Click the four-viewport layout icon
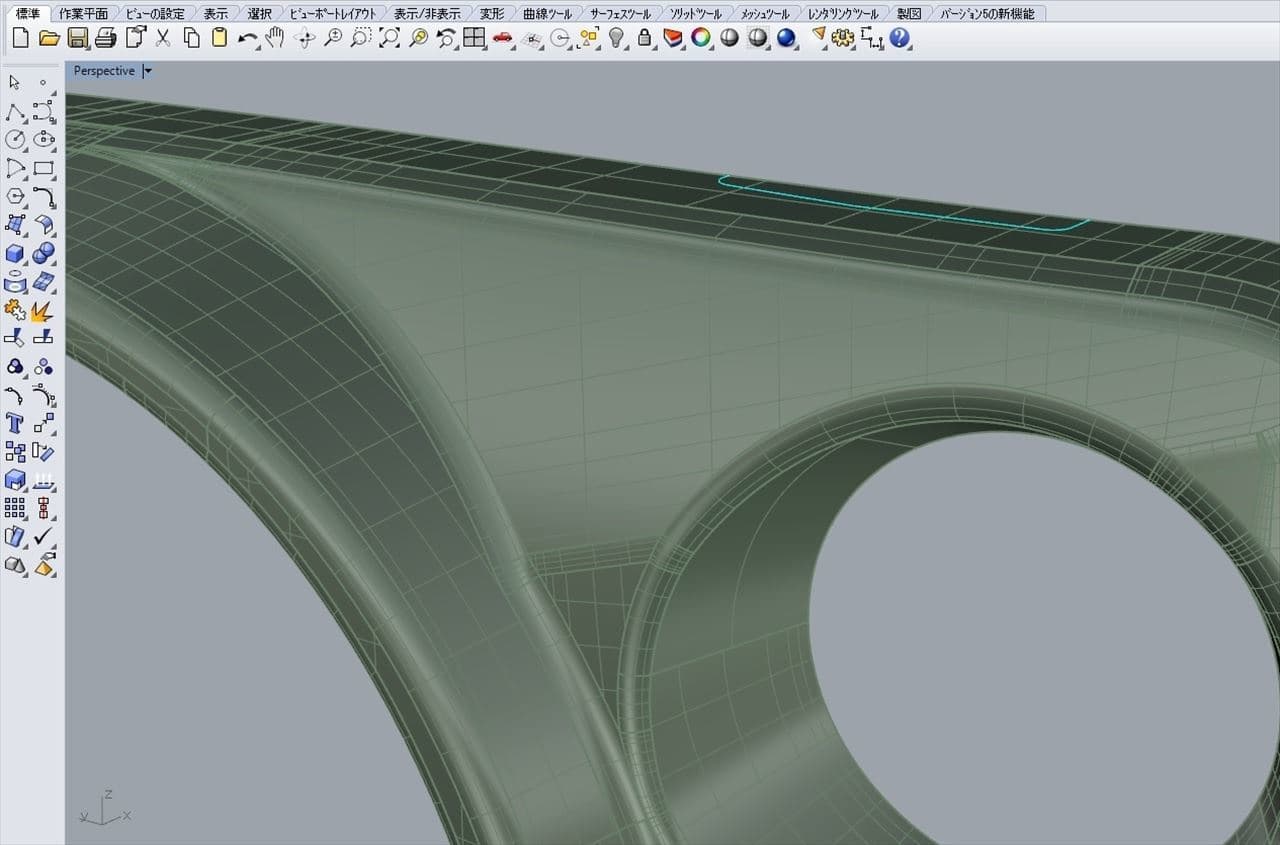The height and width of the screenshot is (845, 1280). (x=474, y=38)
